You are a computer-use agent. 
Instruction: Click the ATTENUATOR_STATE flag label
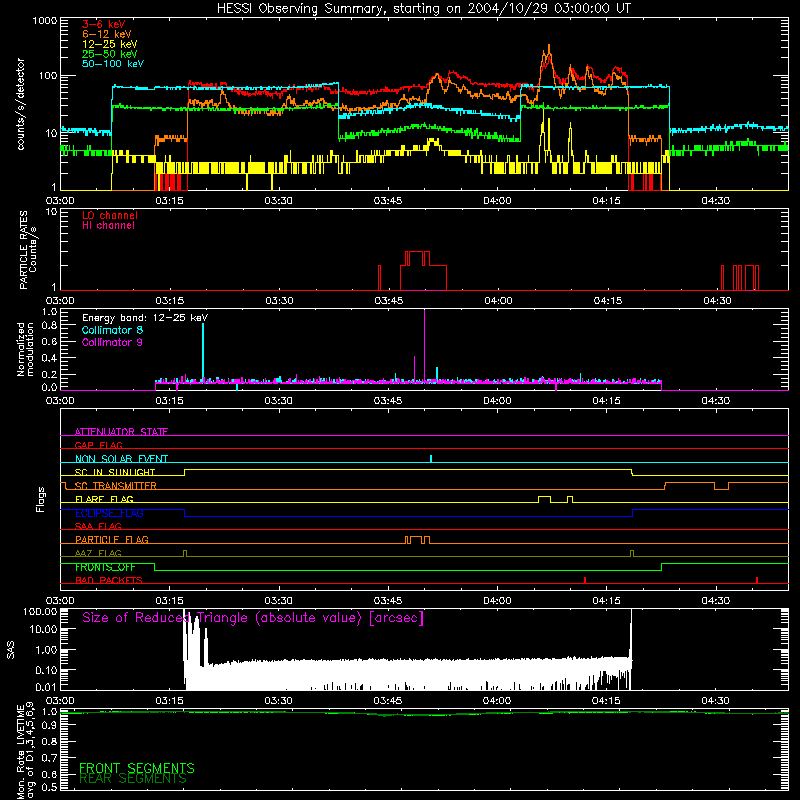point(121,432)
